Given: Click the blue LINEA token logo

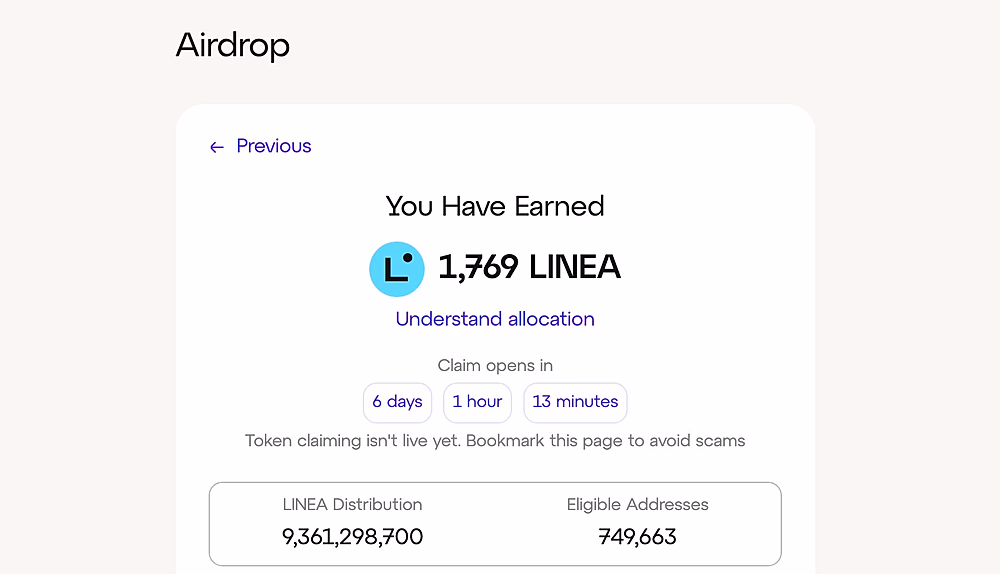Looking at the screenshot, I should click(x=397, y=269).
